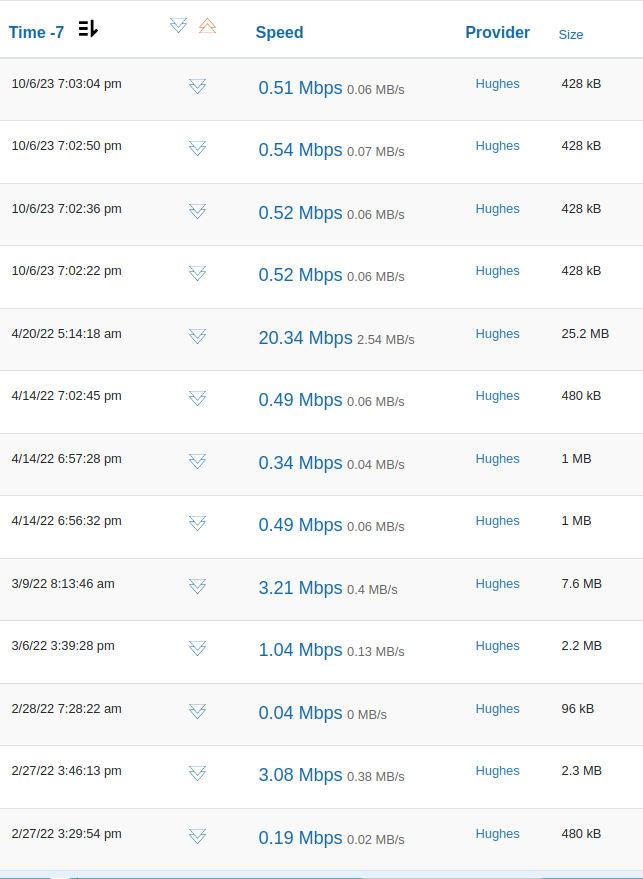Open Hughes provider link for 10/6/23 7:02:36 pm

[x=497, y=209]
